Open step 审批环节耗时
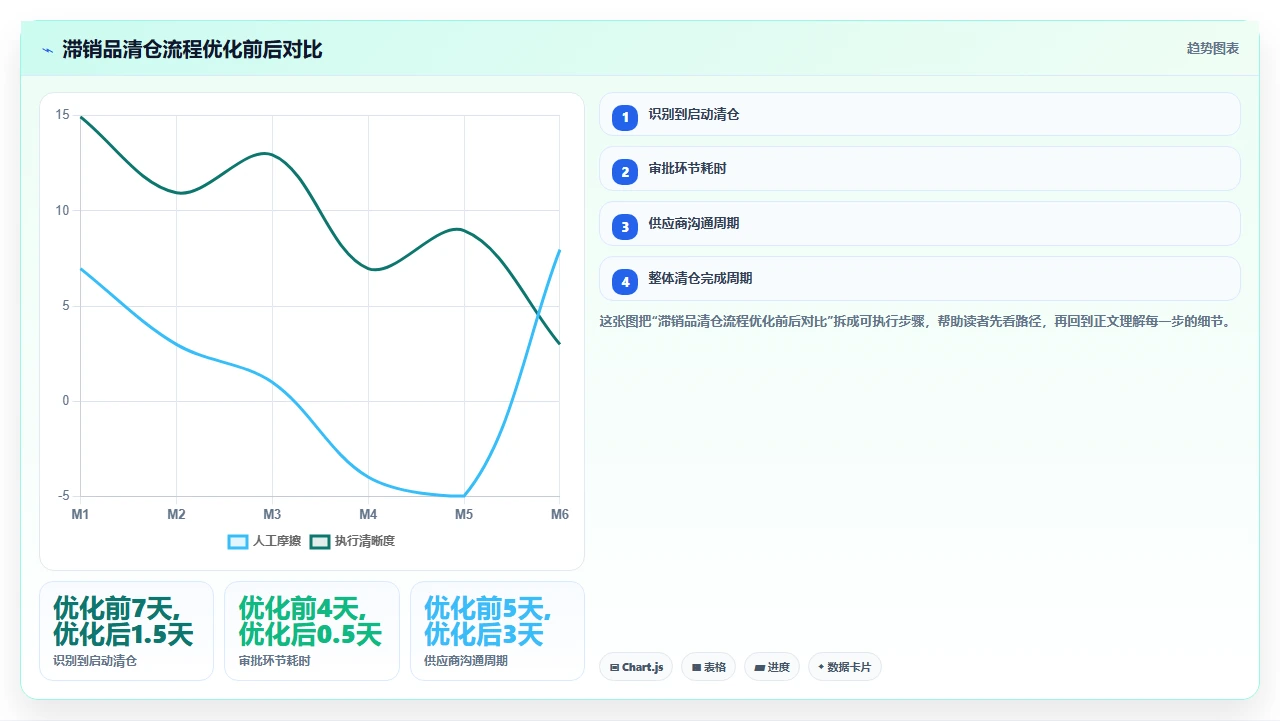This screenshot has height=721, width=1280. coord(920,169)
